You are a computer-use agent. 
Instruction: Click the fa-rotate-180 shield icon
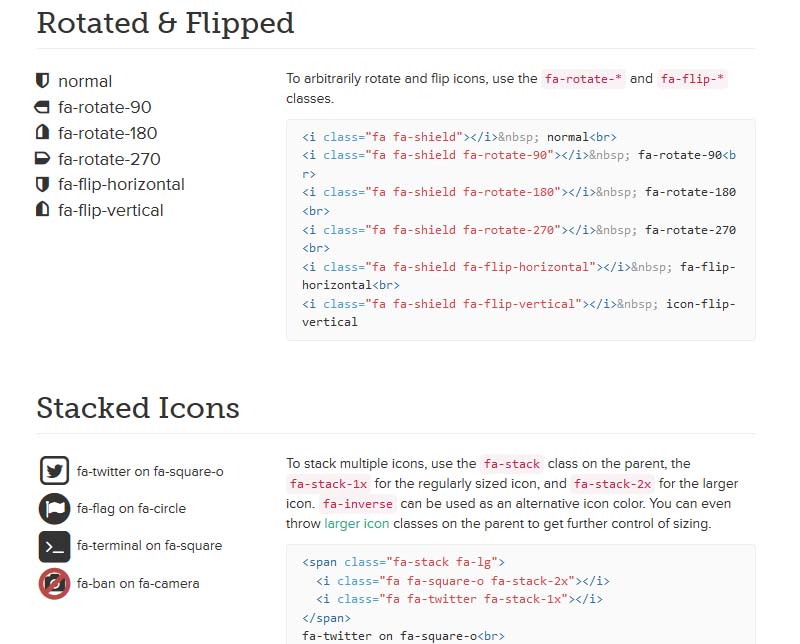point(42,133)
